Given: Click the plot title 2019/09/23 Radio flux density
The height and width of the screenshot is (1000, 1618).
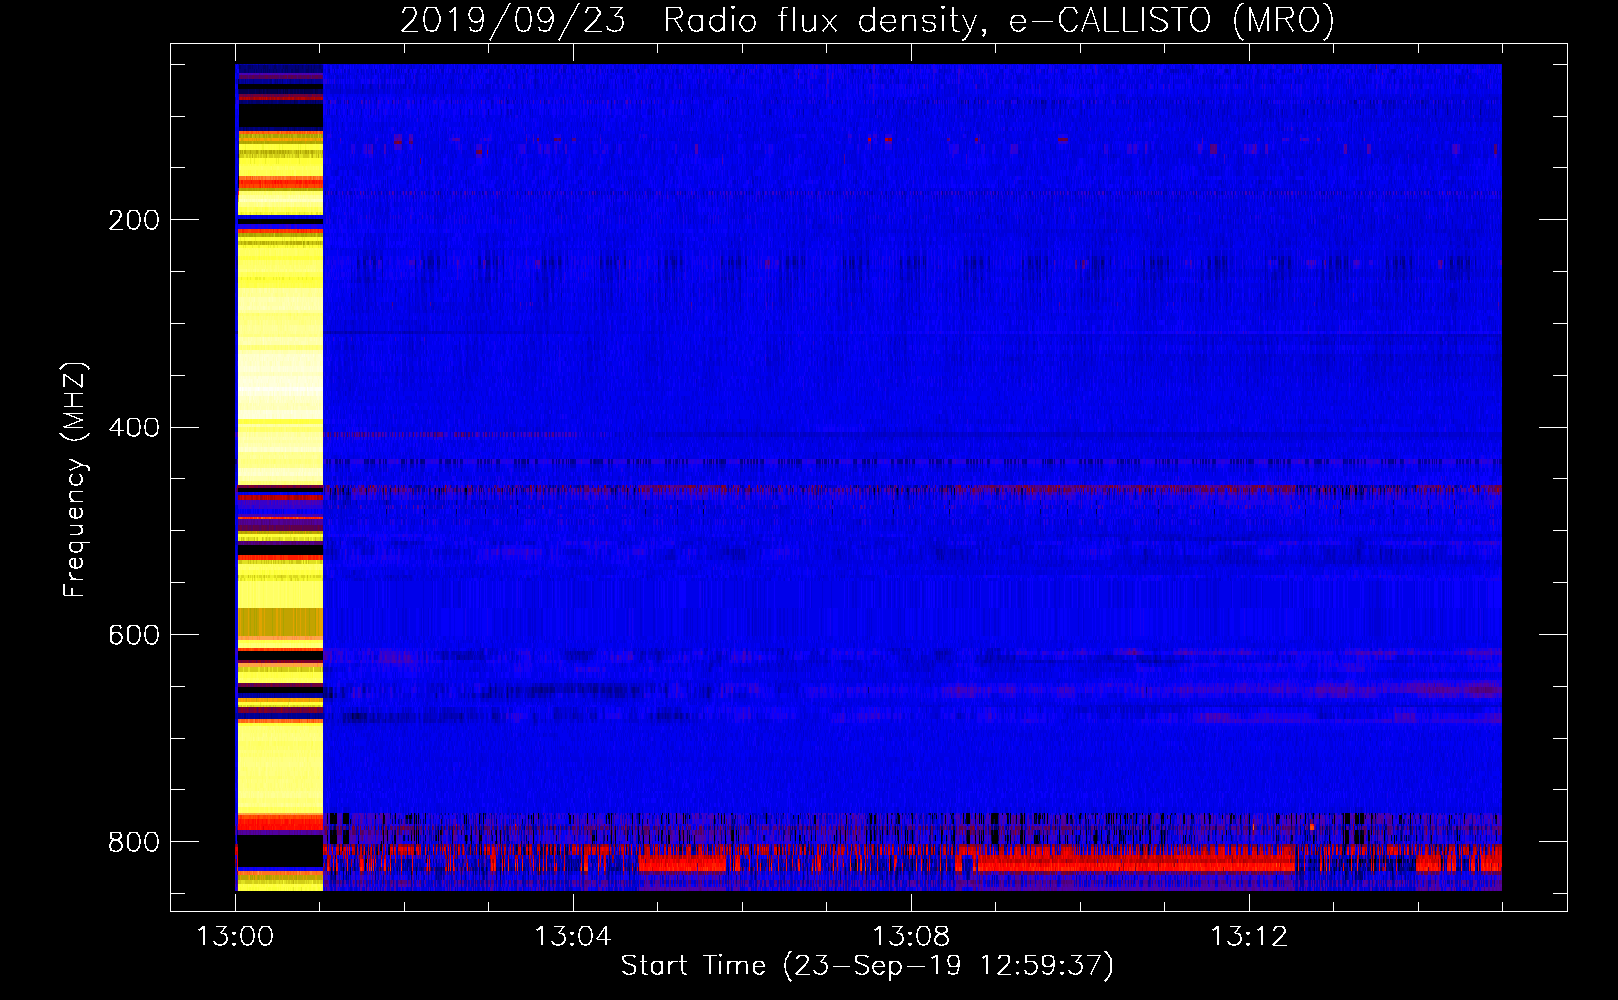Looking at the screenshot, I should (867, 20).
